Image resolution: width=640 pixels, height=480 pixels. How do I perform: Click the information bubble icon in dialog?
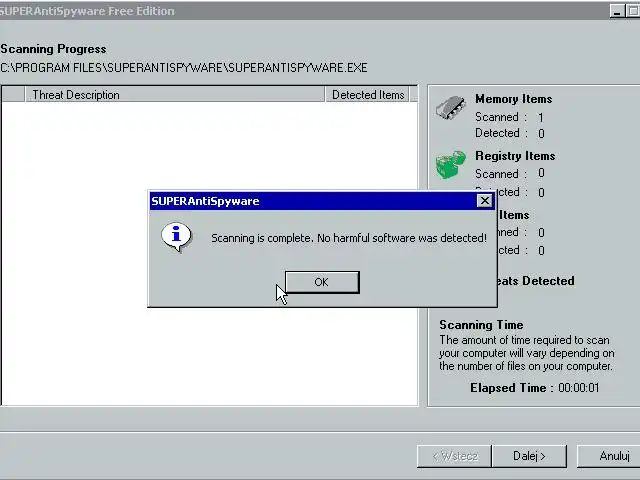tap(176, 238)
